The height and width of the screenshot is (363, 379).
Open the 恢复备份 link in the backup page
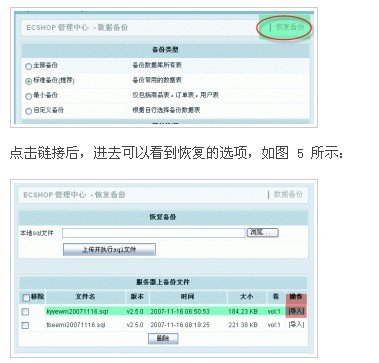click(290, 27)
